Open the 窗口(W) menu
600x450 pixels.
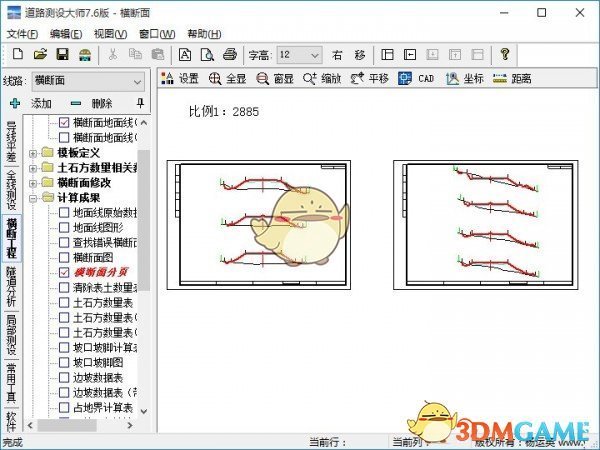[x=157, y=34]
